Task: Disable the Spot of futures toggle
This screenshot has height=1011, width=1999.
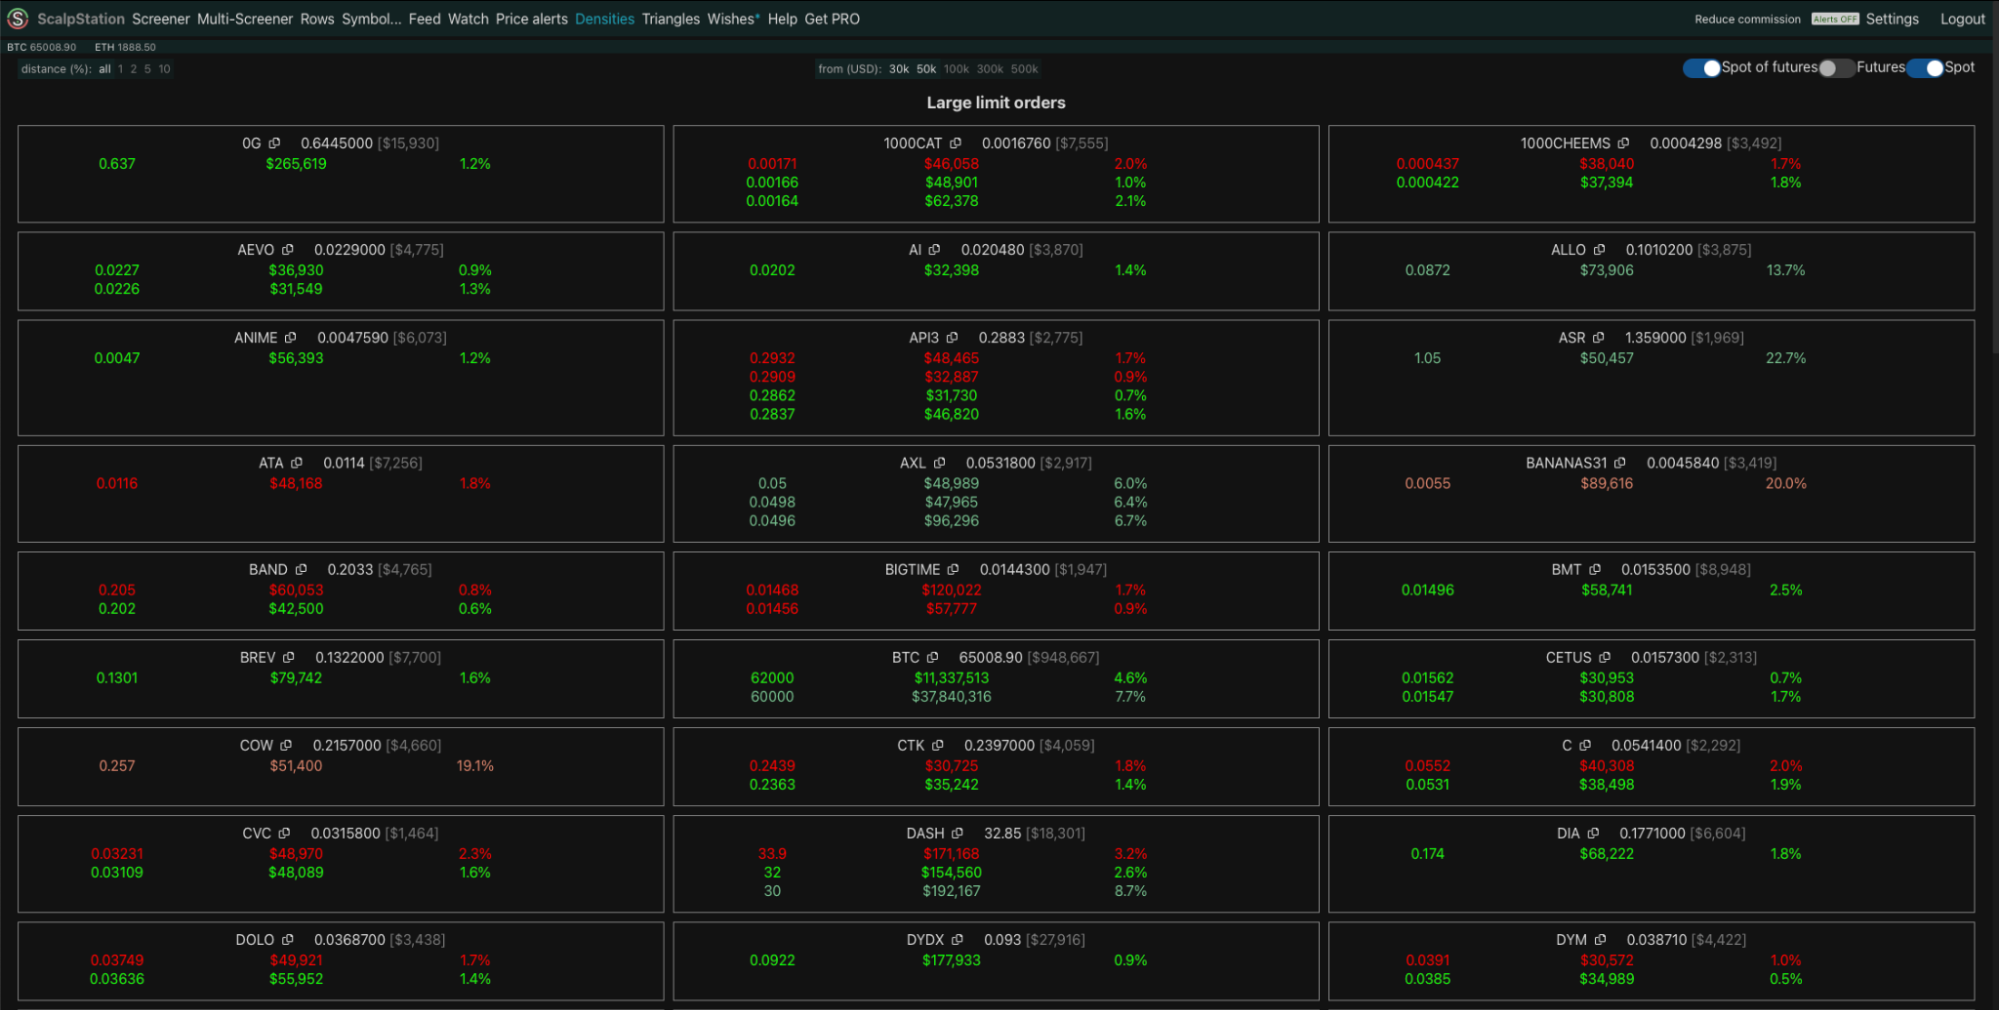Action: tap(1701, 68)
